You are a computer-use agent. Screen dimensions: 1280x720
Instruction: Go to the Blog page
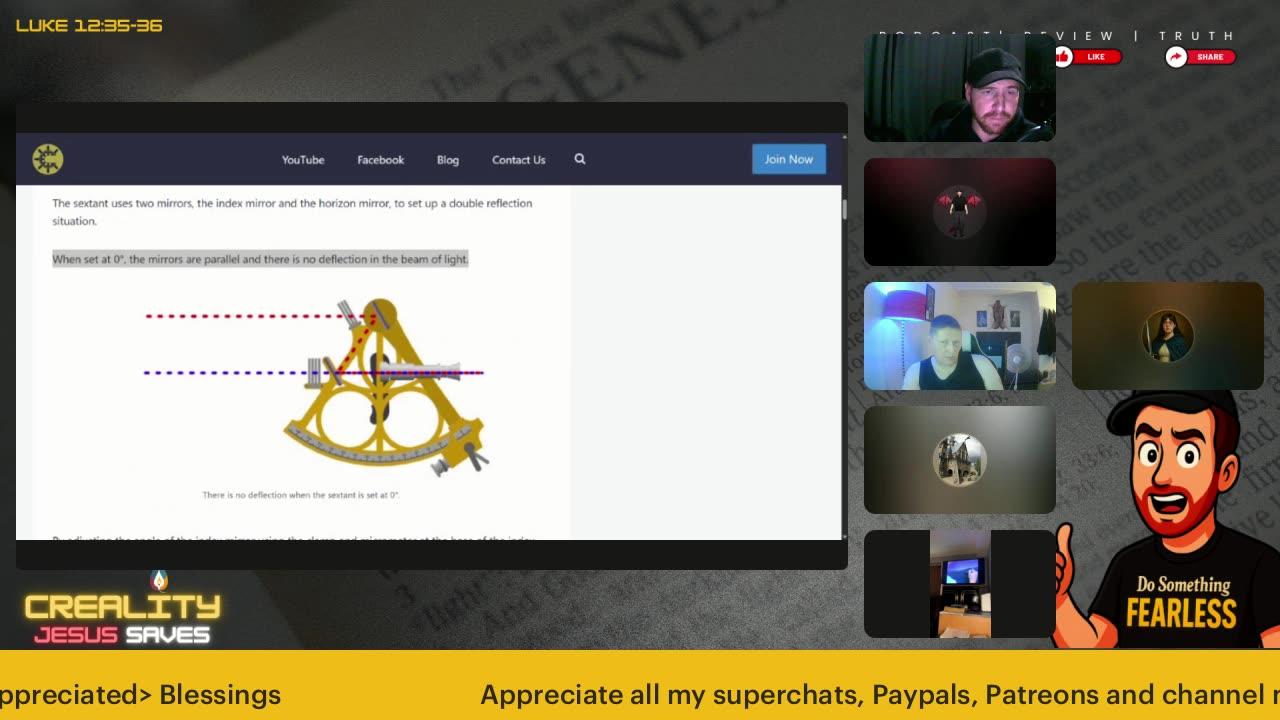click(x=448, y=160)
